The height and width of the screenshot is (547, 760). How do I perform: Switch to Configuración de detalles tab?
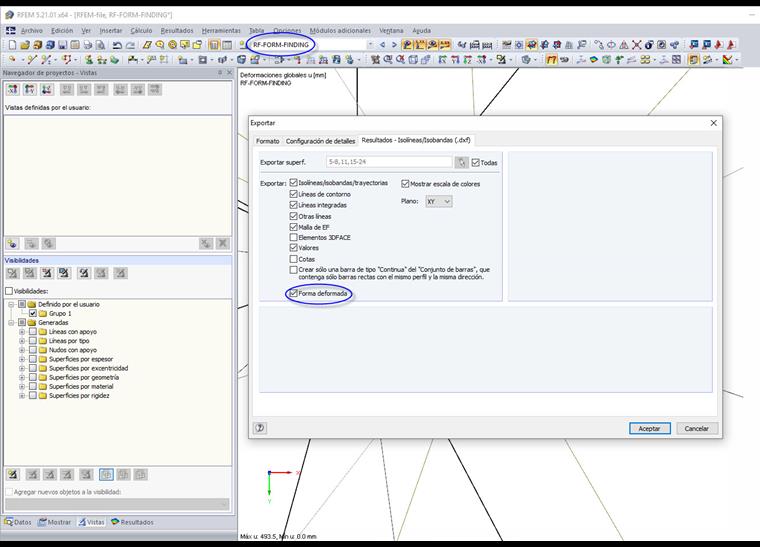[x=320, y=141]
